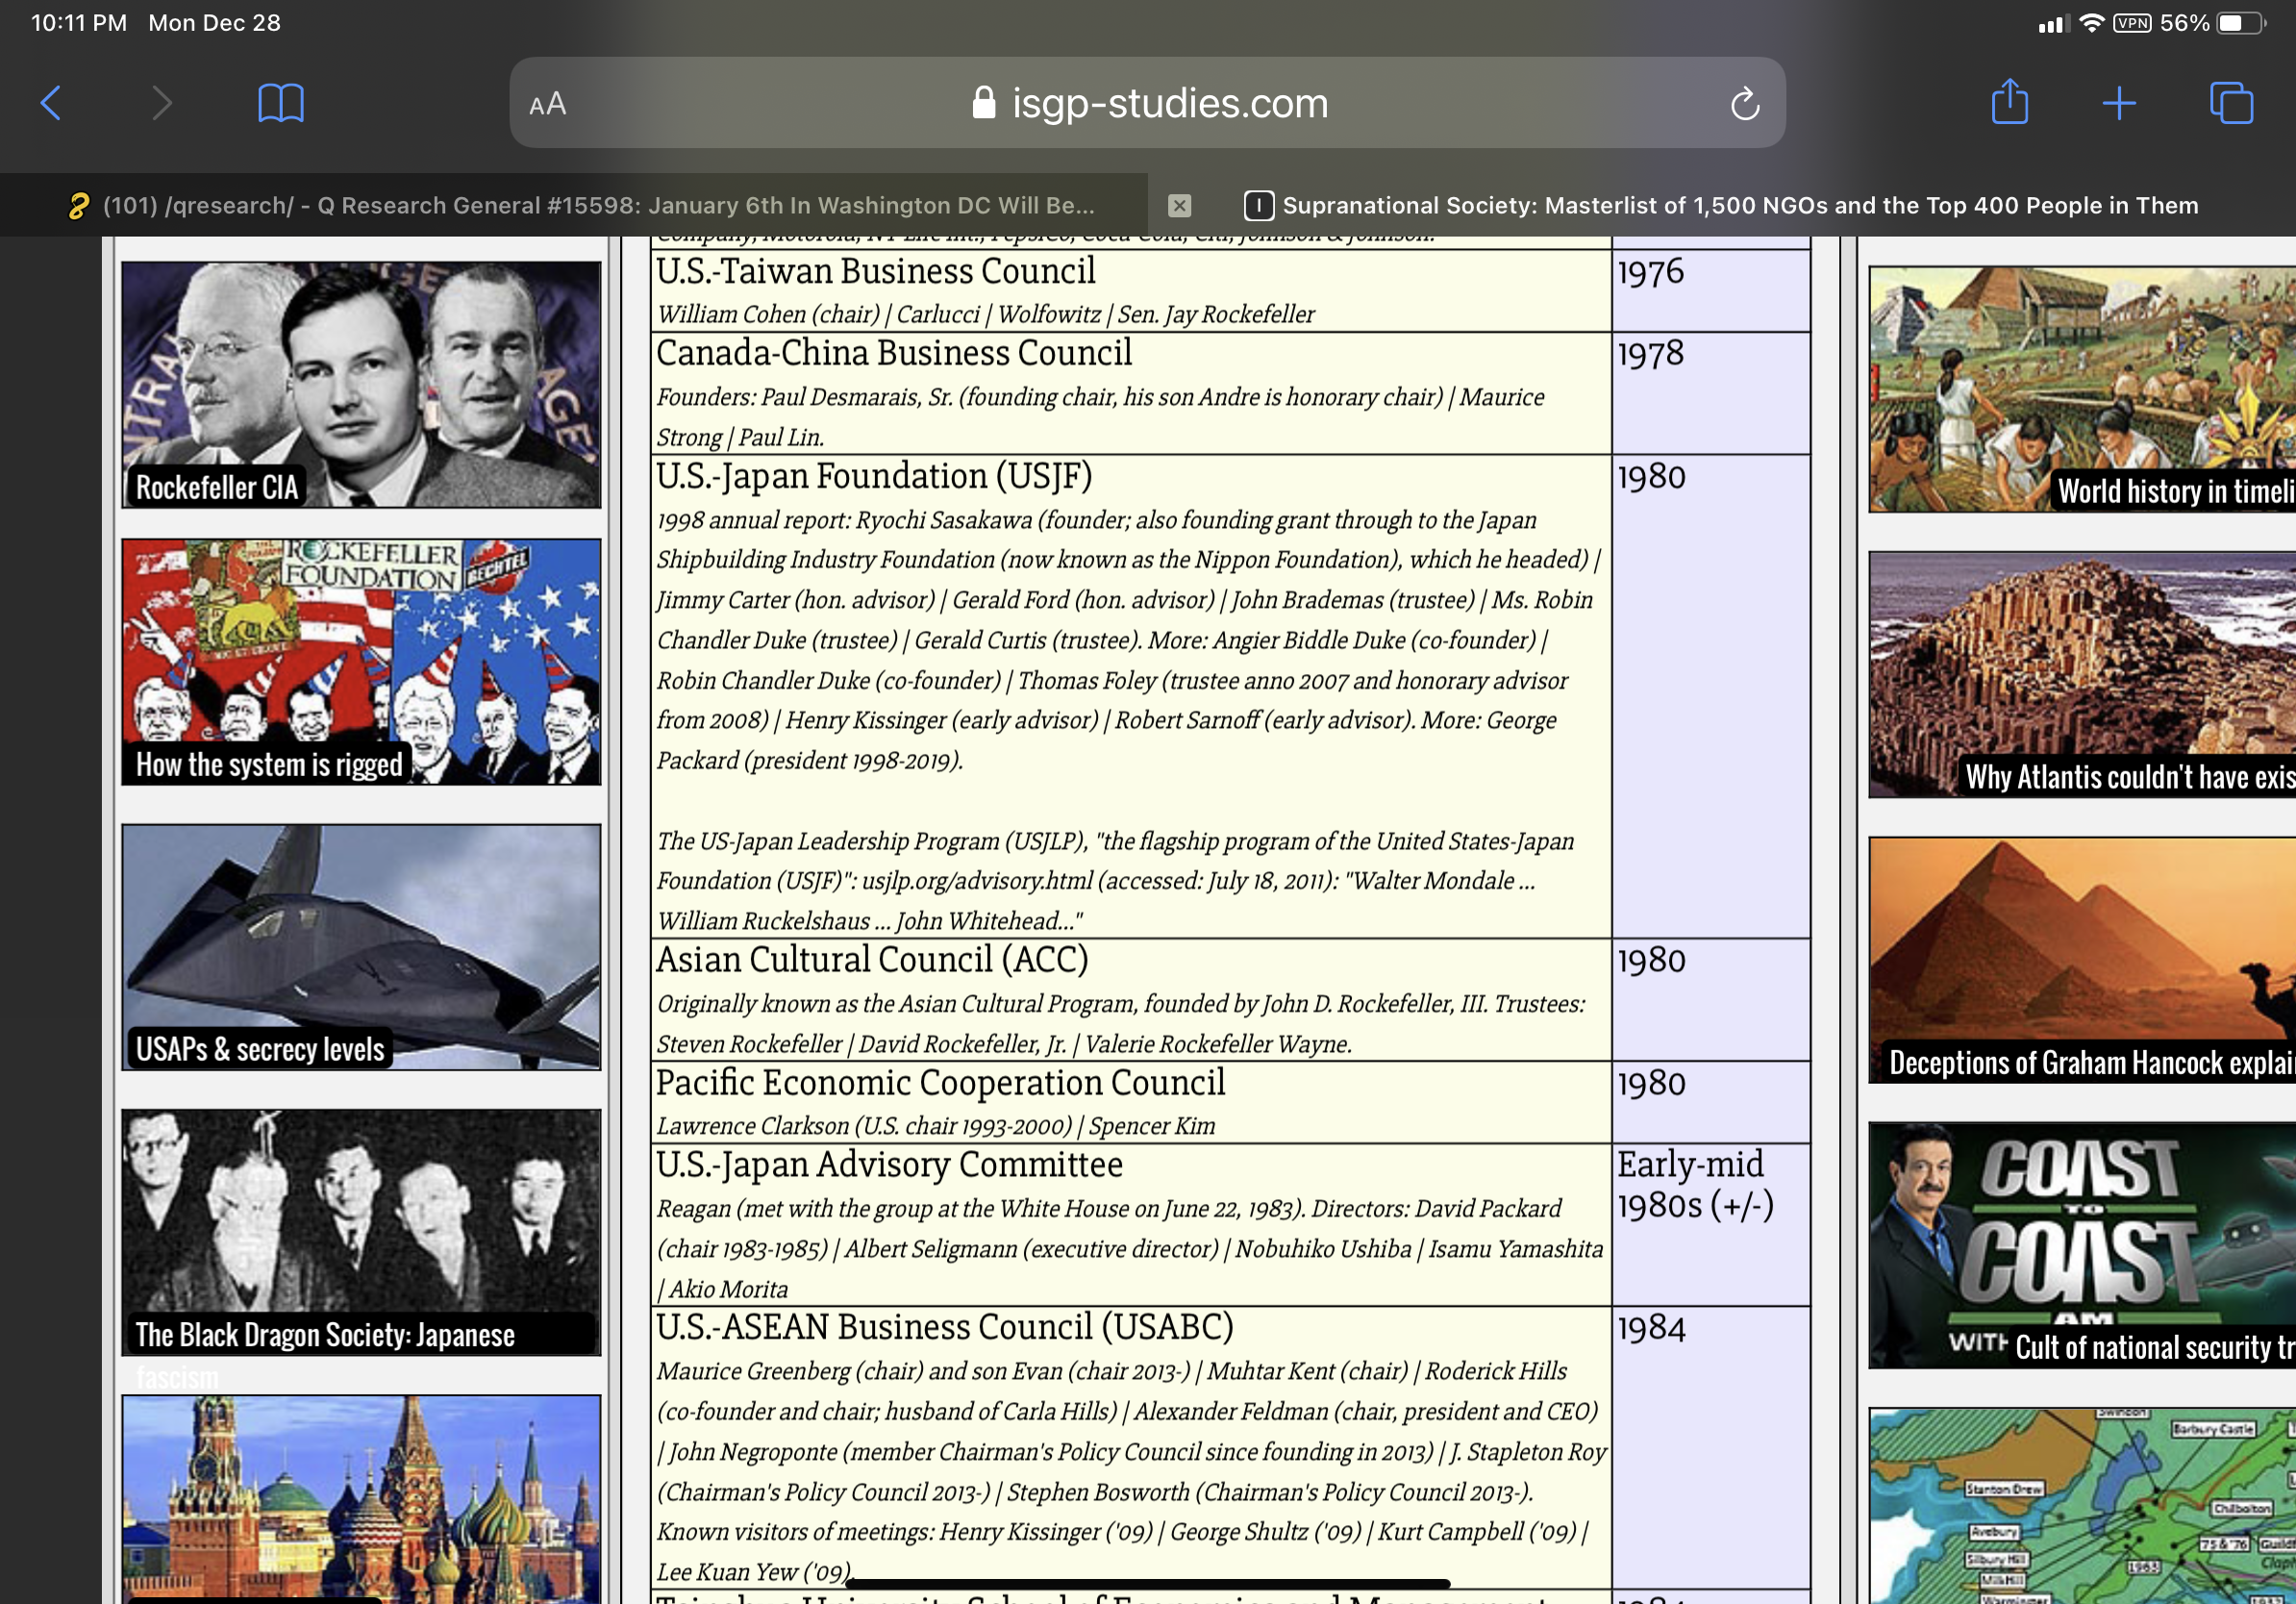Tap the Wi-Fi status icon

click(2091, 23)
